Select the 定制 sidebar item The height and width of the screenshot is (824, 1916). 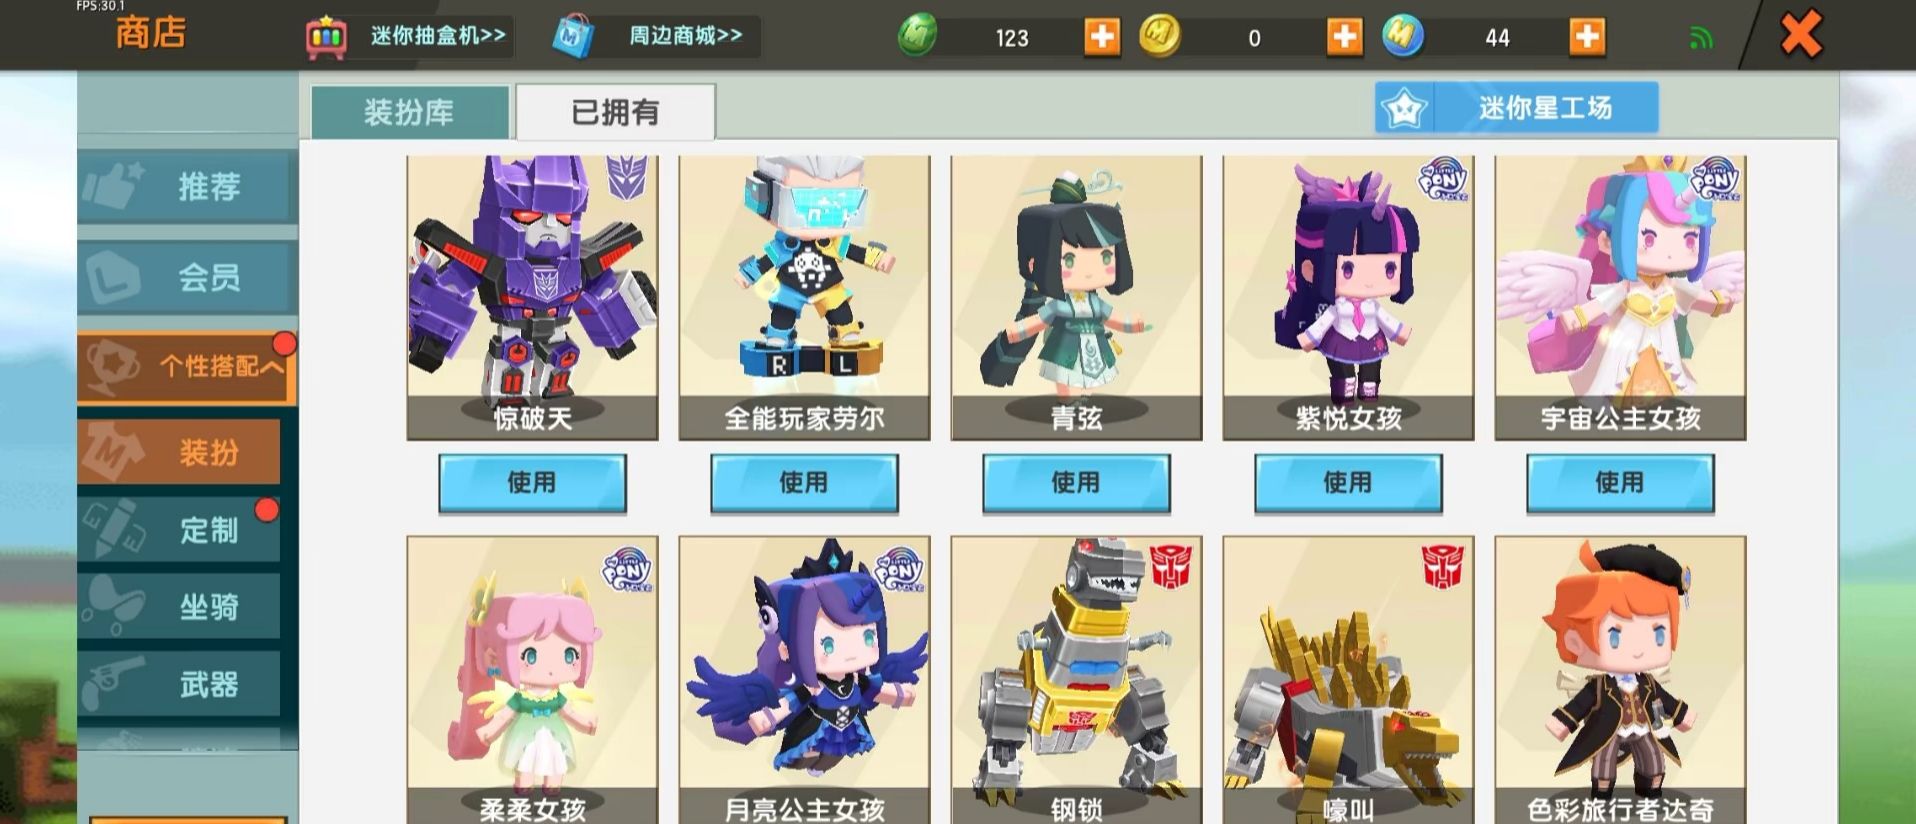[180, 529]
